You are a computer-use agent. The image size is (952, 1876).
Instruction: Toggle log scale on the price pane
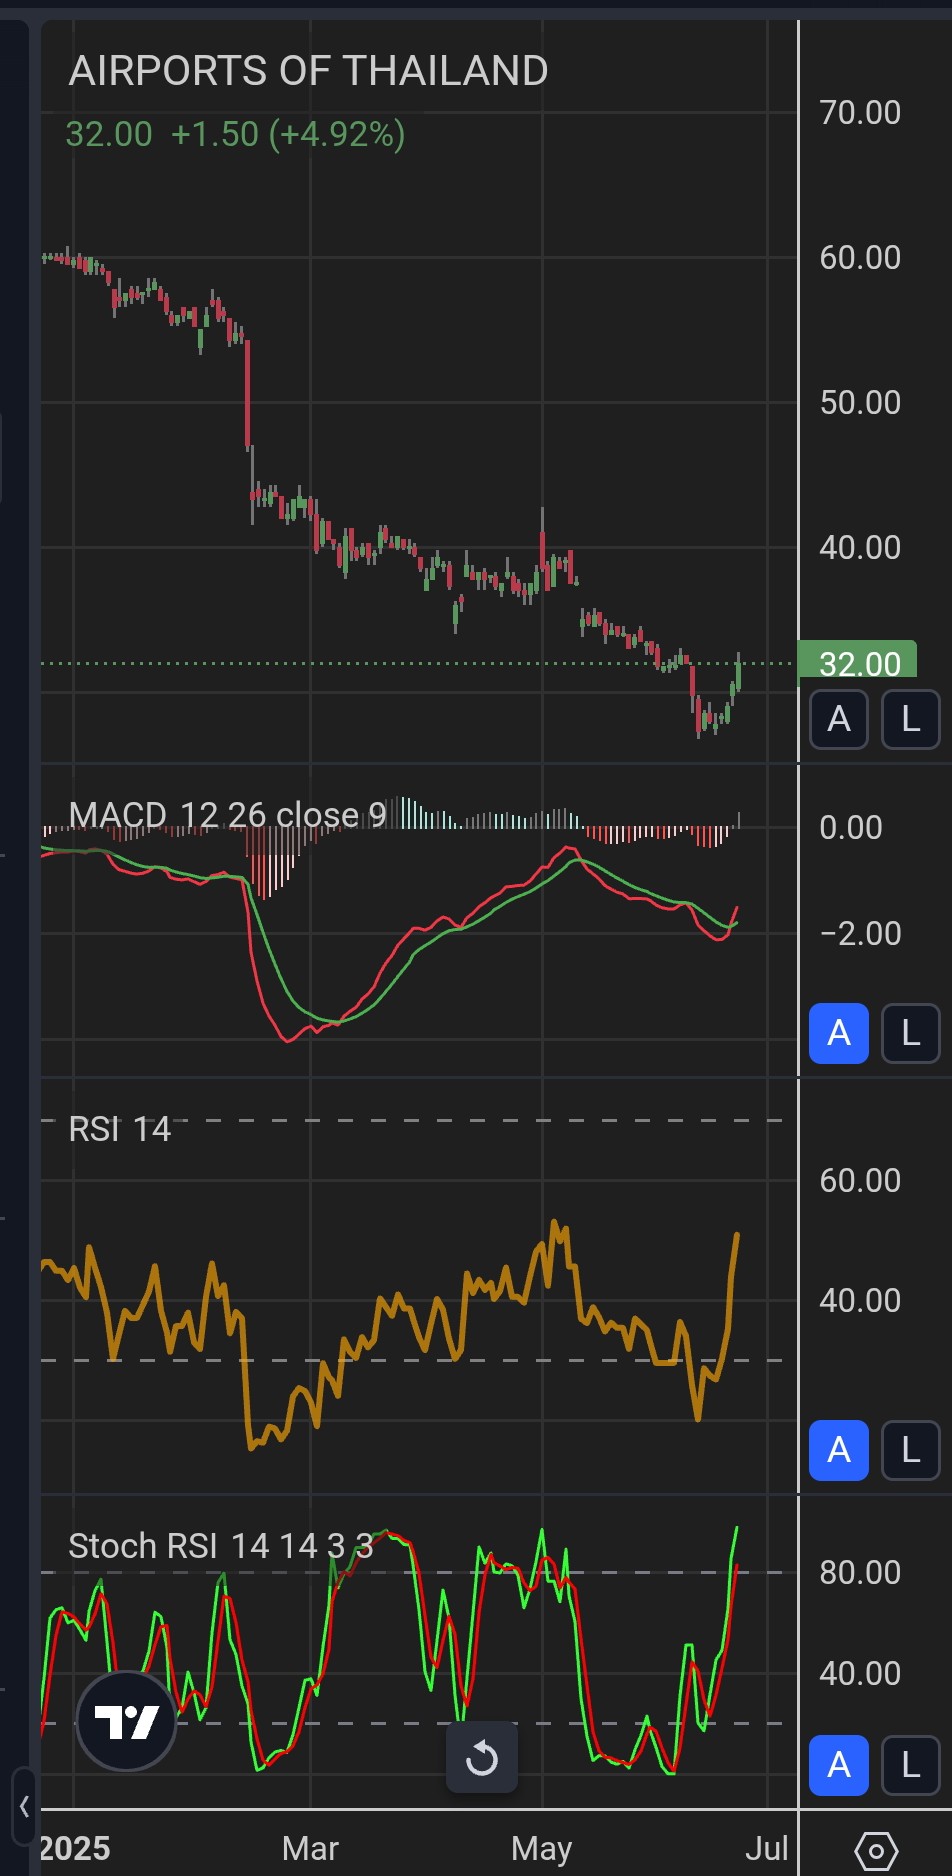click(x=910, y=719)
